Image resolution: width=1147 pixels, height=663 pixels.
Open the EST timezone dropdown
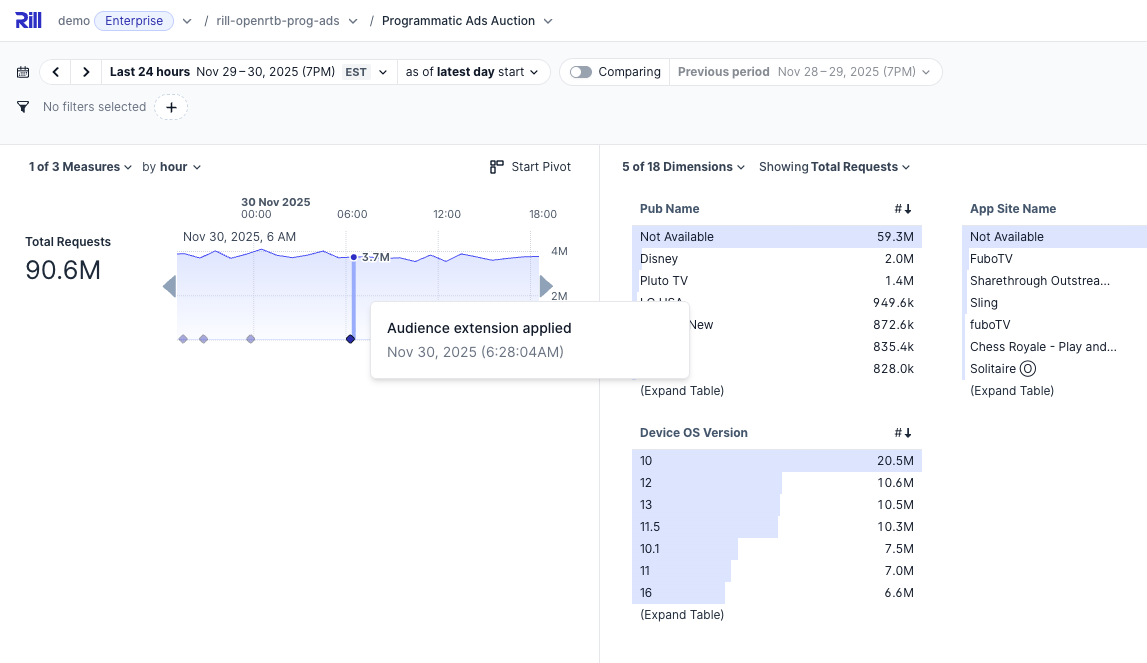365,72
